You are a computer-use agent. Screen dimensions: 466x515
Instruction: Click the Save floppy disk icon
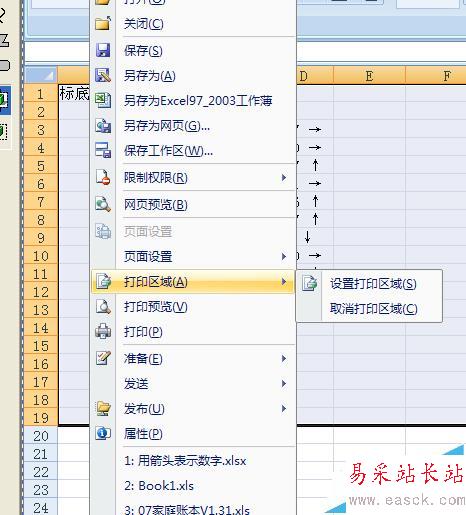point(103,50)
